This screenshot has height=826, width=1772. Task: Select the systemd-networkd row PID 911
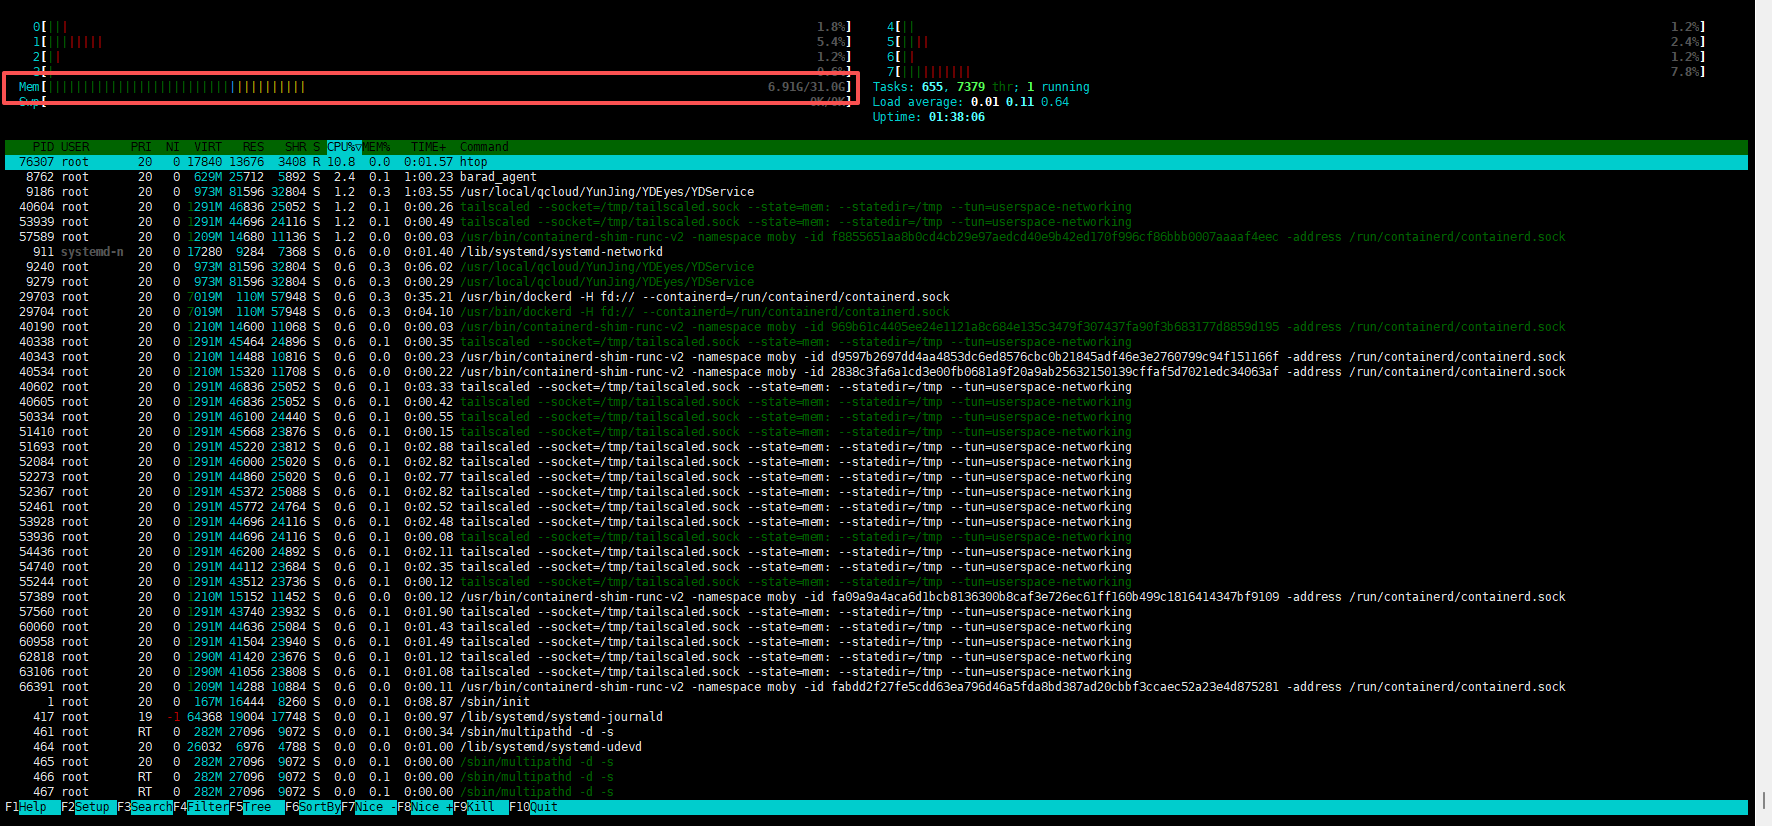(x=876, y=252)
